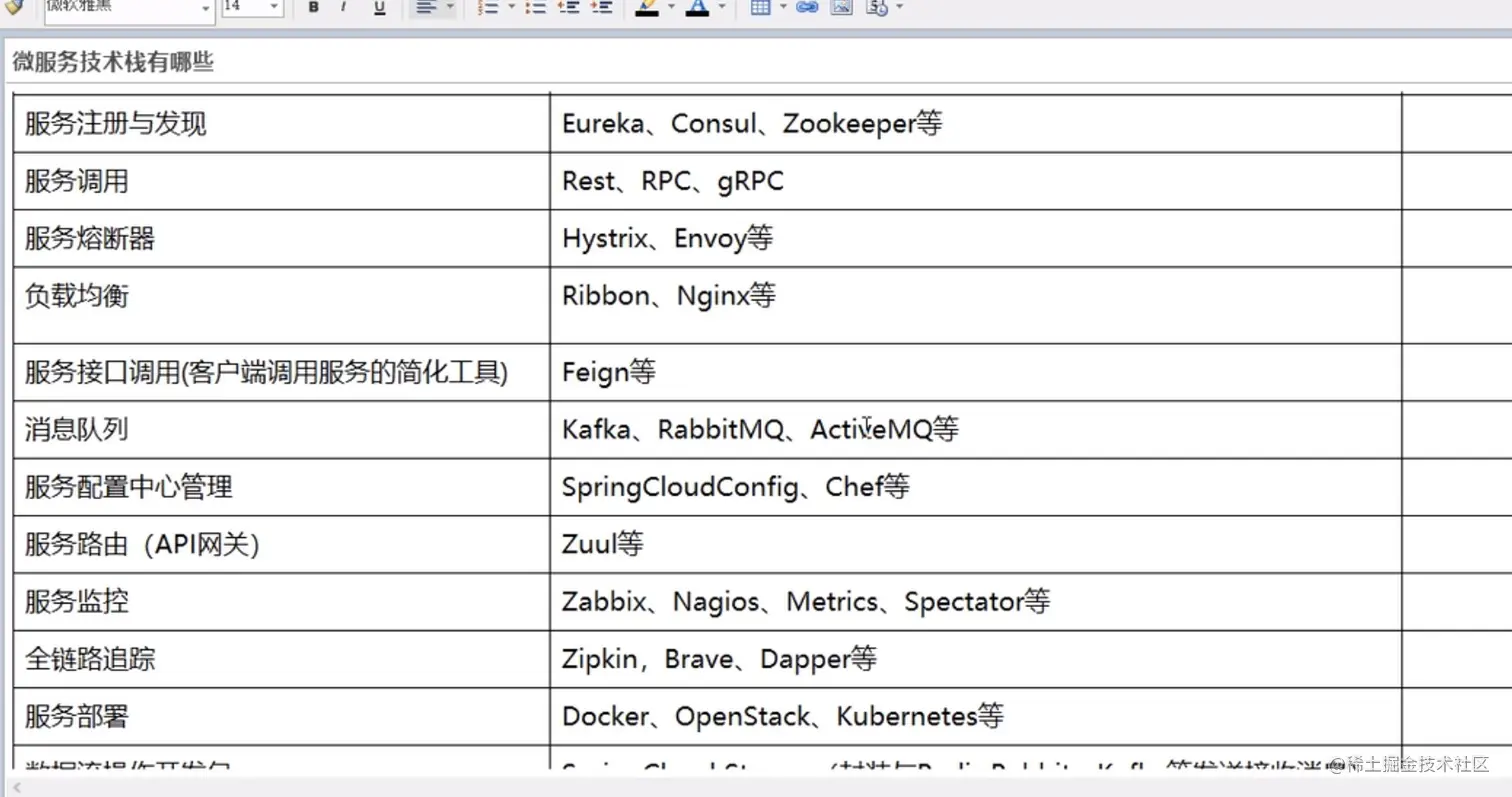This screenshot has height=797, width=1512.
Task: Apply the font color A
Action: tap(697, 8)
